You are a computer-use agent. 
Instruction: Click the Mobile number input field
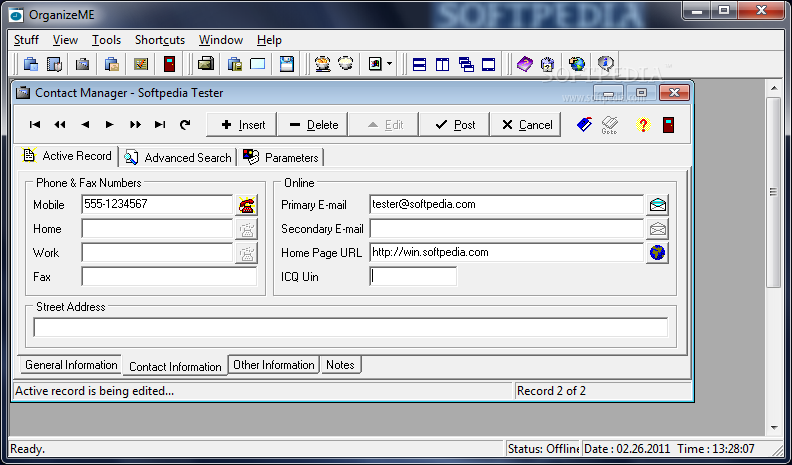click(157, 204)
